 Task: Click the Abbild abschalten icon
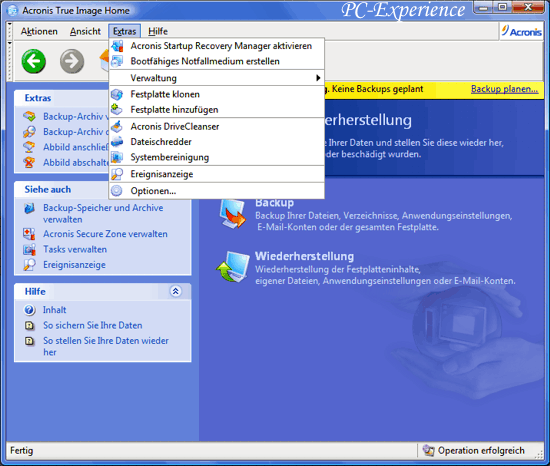point(29,162)
